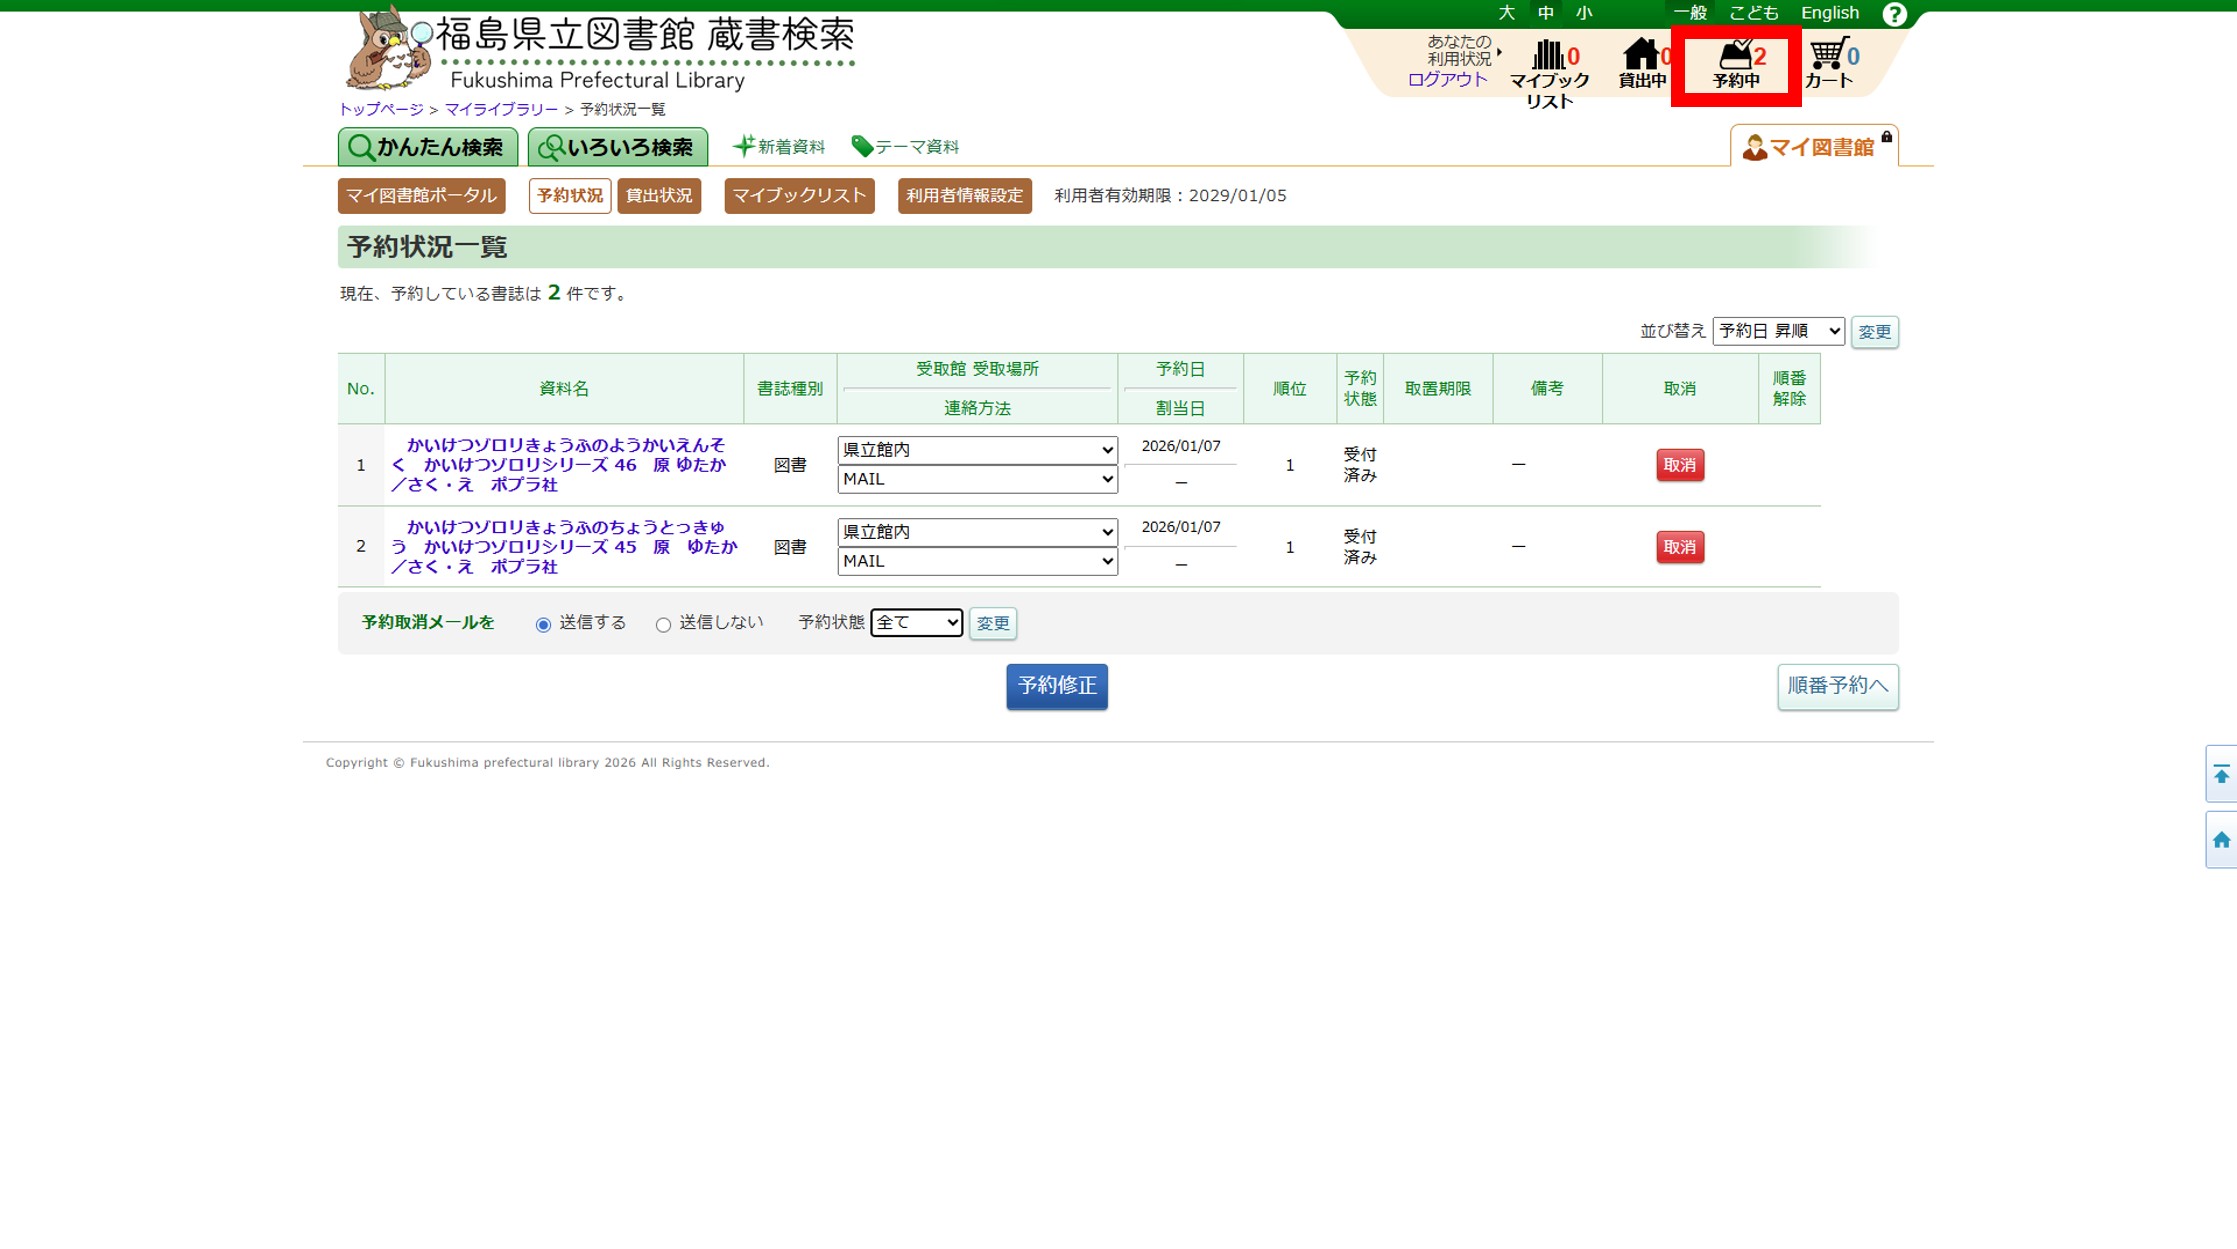
Task: Set text size to large (大)
Action: [x=1506, y=13]
